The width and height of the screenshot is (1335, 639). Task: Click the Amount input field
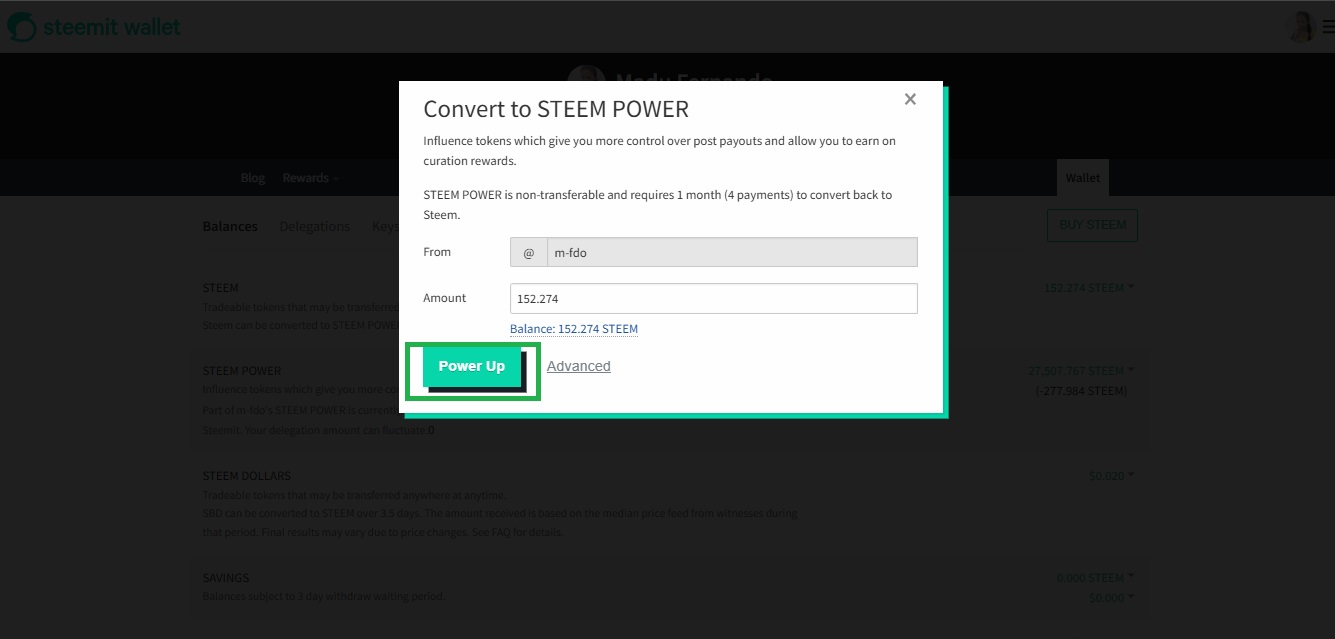coord(714,298)
